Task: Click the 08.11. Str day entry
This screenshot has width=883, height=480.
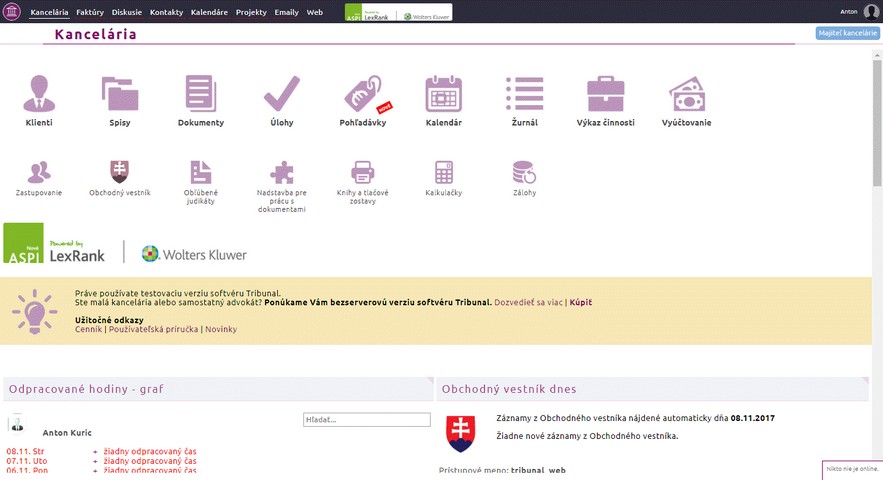Action: (x=25, y=451)
